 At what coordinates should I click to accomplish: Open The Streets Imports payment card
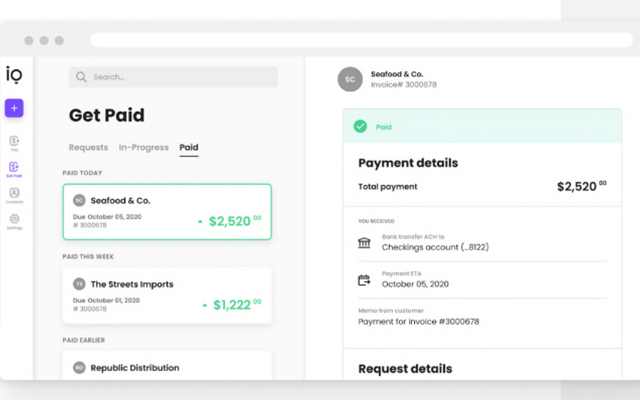tap(167, 296)
